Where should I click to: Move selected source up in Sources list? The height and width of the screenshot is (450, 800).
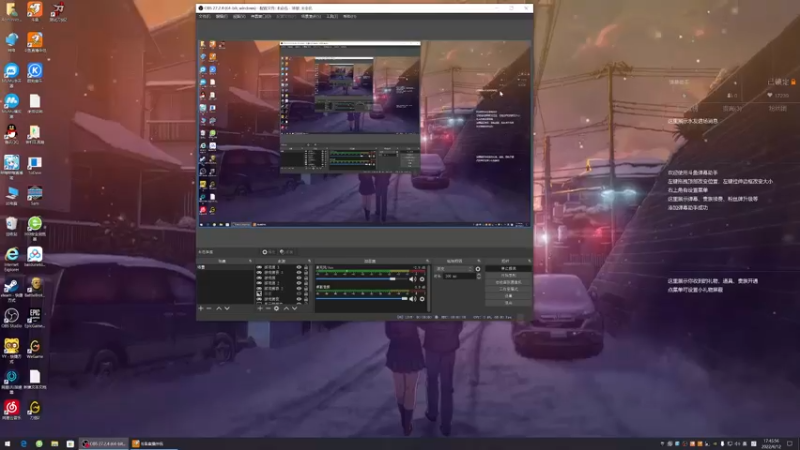[x=286, y=308]
